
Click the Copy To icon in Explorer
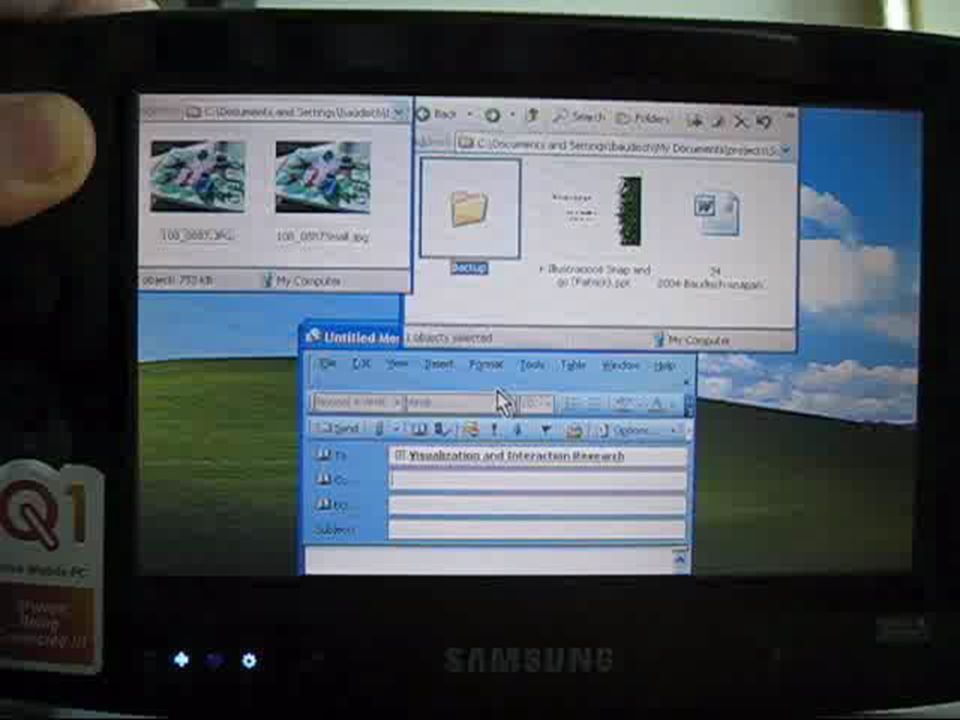tap(717, 121)
